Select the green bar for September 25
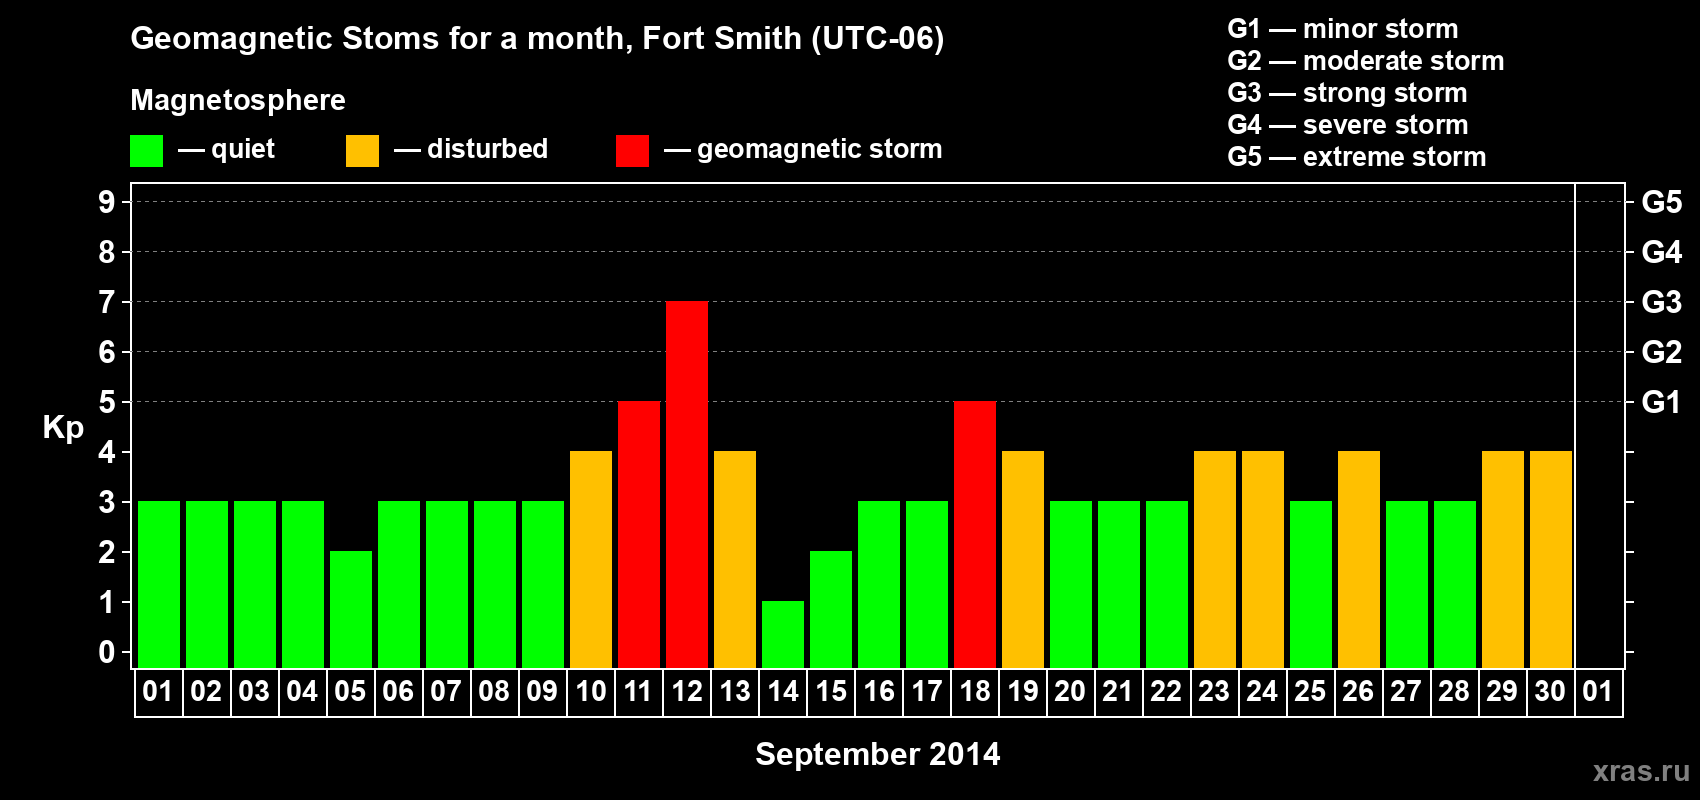Viewport: 1700px width, 800px height. pos(1311,584)
